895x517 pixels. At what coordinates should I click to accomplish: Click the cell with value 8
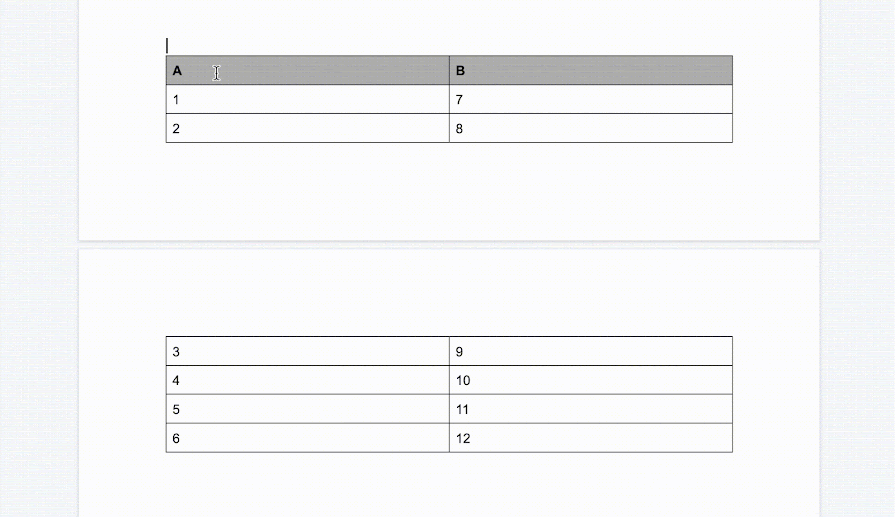pos(591,128)
